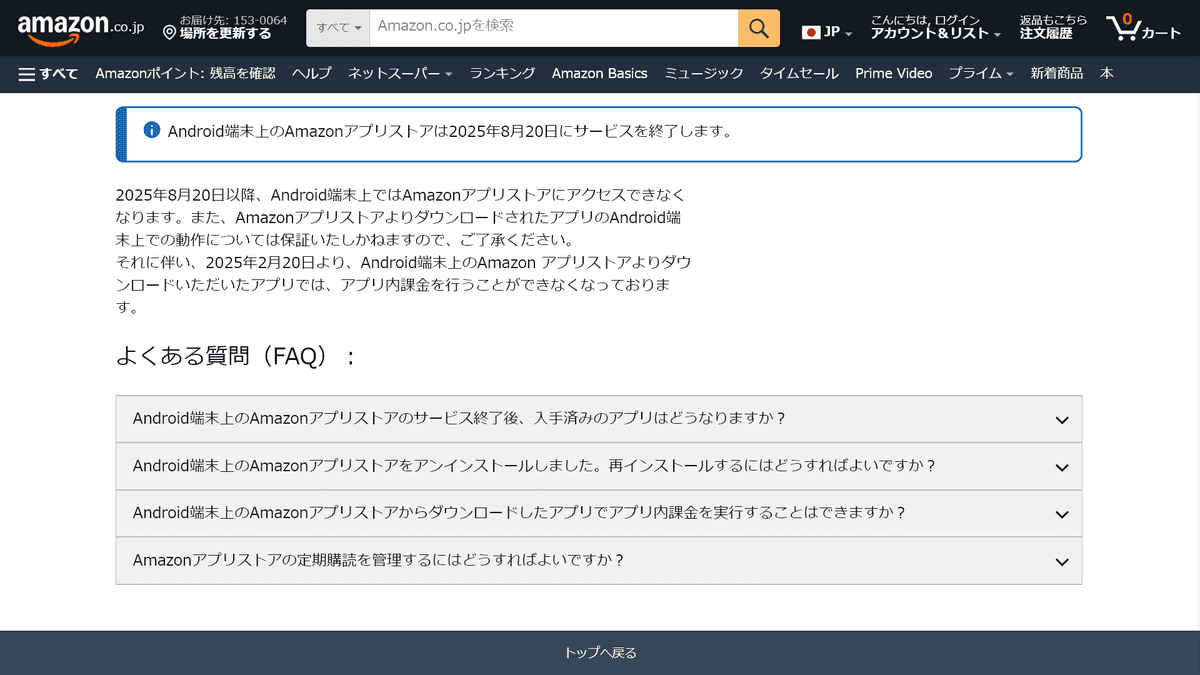Open Amazonポイント: 残高を確認
Viewport: 1200px width, 675px height.
(x=185, y=74)
